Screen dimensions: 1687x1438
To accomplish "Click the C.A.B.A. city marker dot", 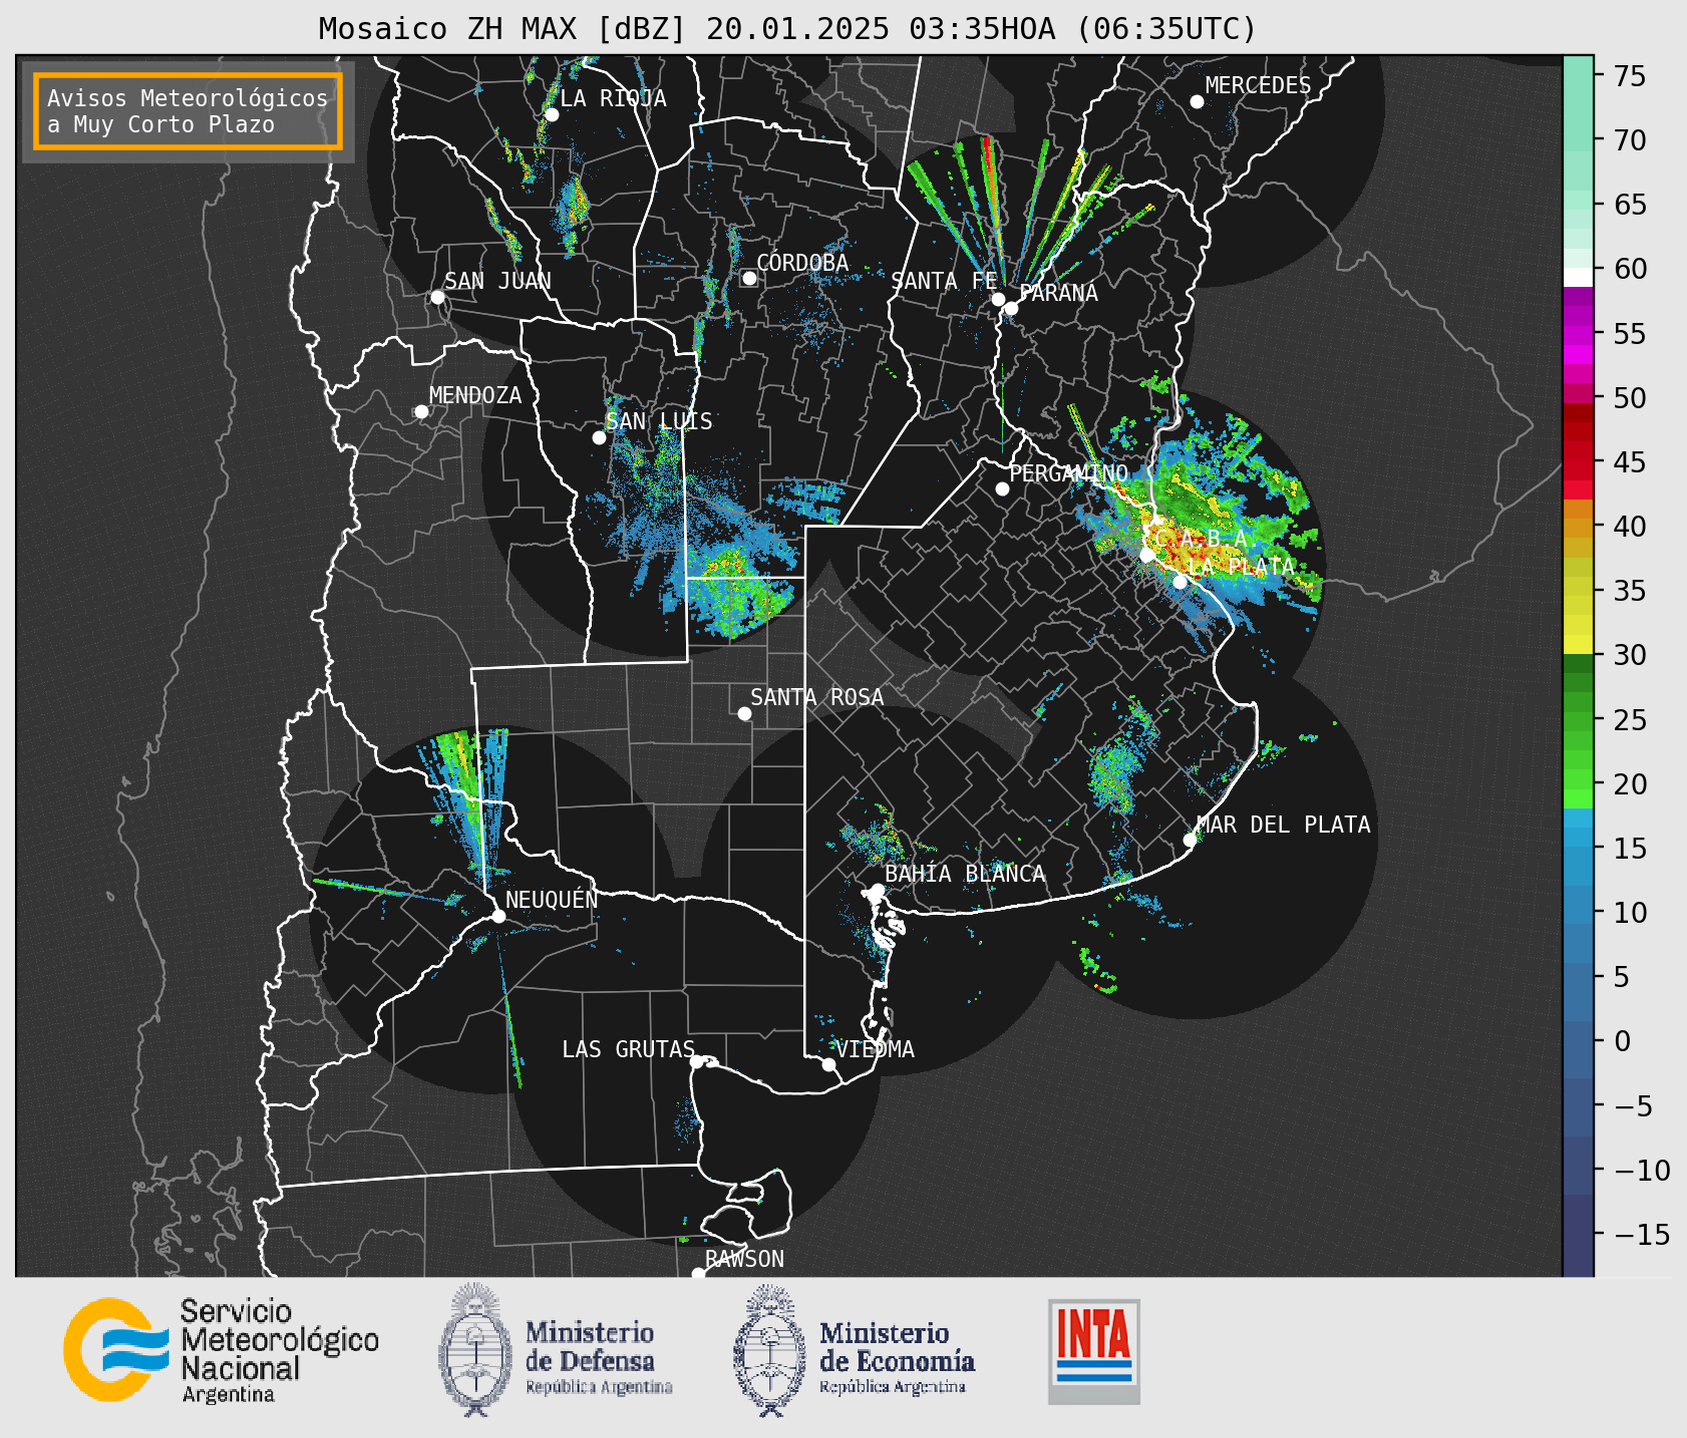I will click(x=1147, y=555).
